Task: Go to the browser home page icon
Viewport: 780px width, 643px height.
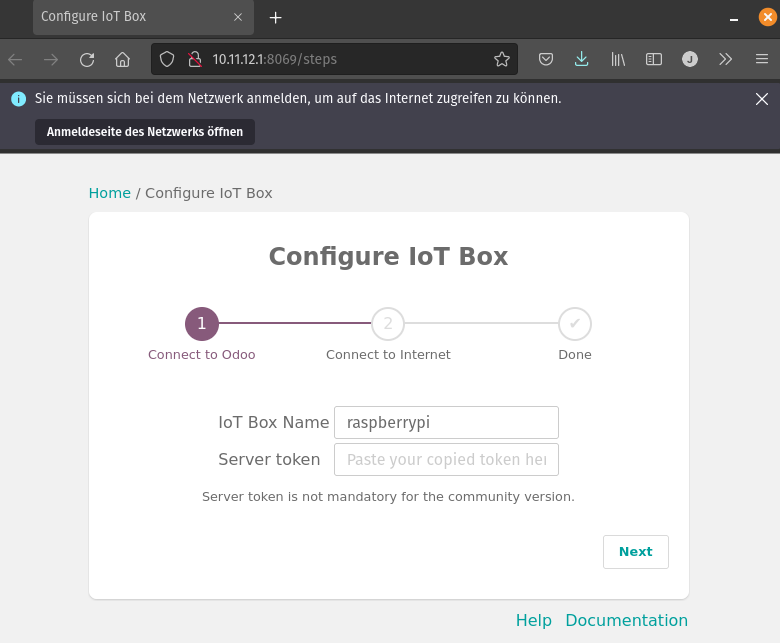Action: [122, 60]
